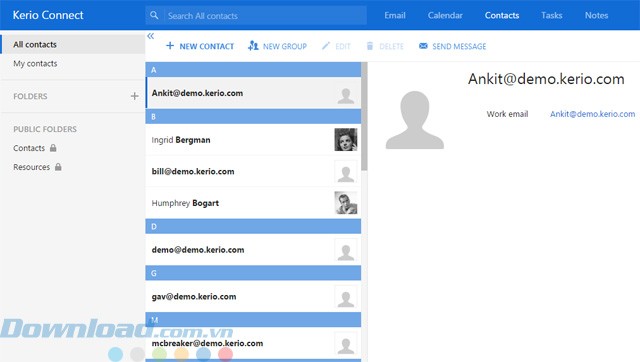Click the B section header
Image resolution: width=640 pixels, height=362 pixels.
click(x=253, y=117)
